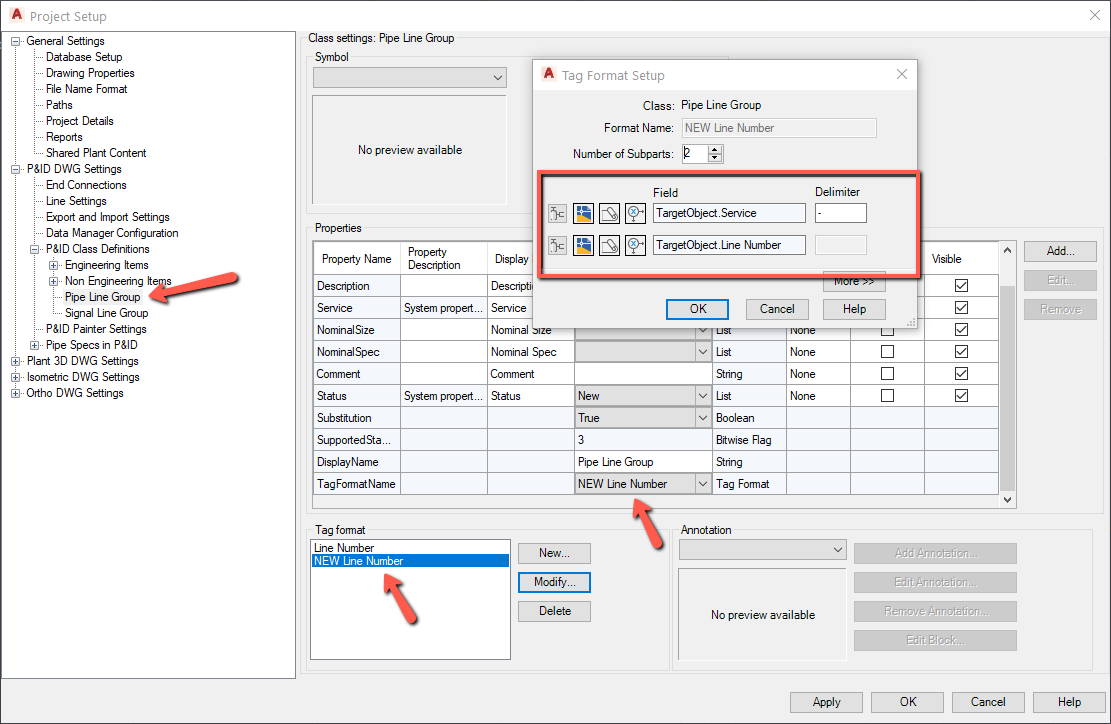Click properties table scroll up arrow
The image size is (1111, 724).
point(1007,249)
